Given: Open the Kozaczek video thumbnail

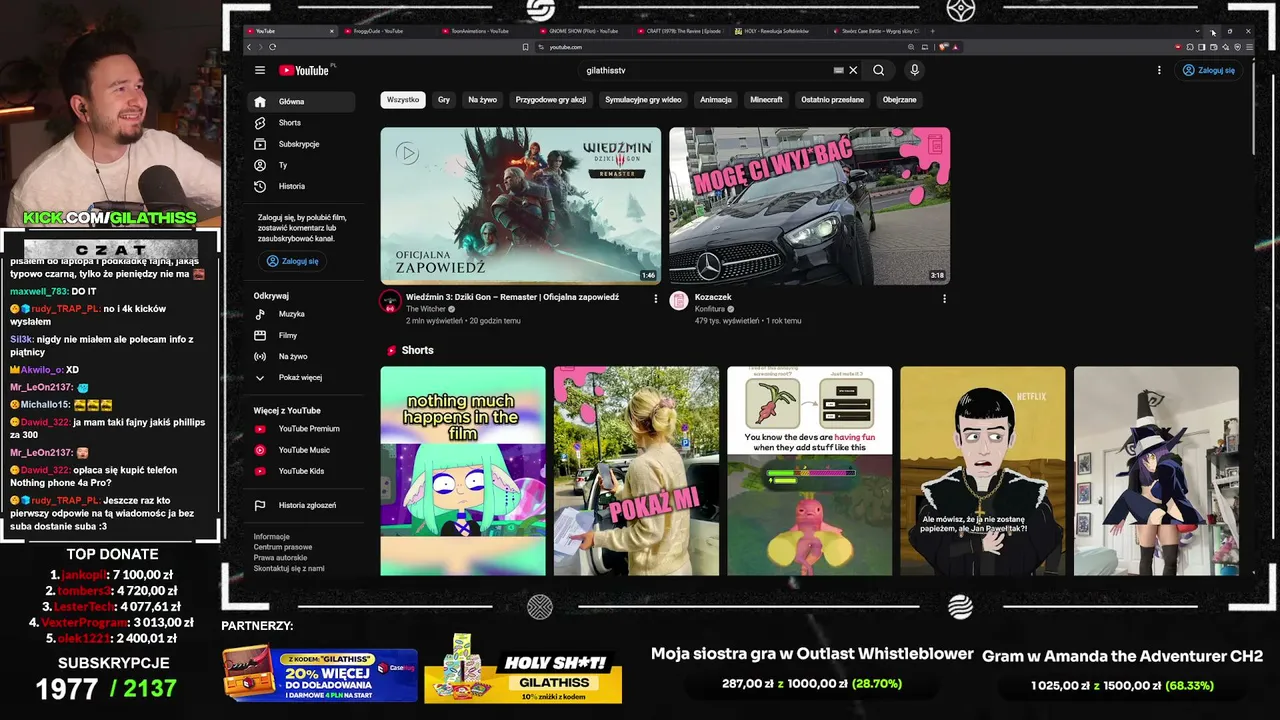Looking at the screenshot, I should (809, 206).
